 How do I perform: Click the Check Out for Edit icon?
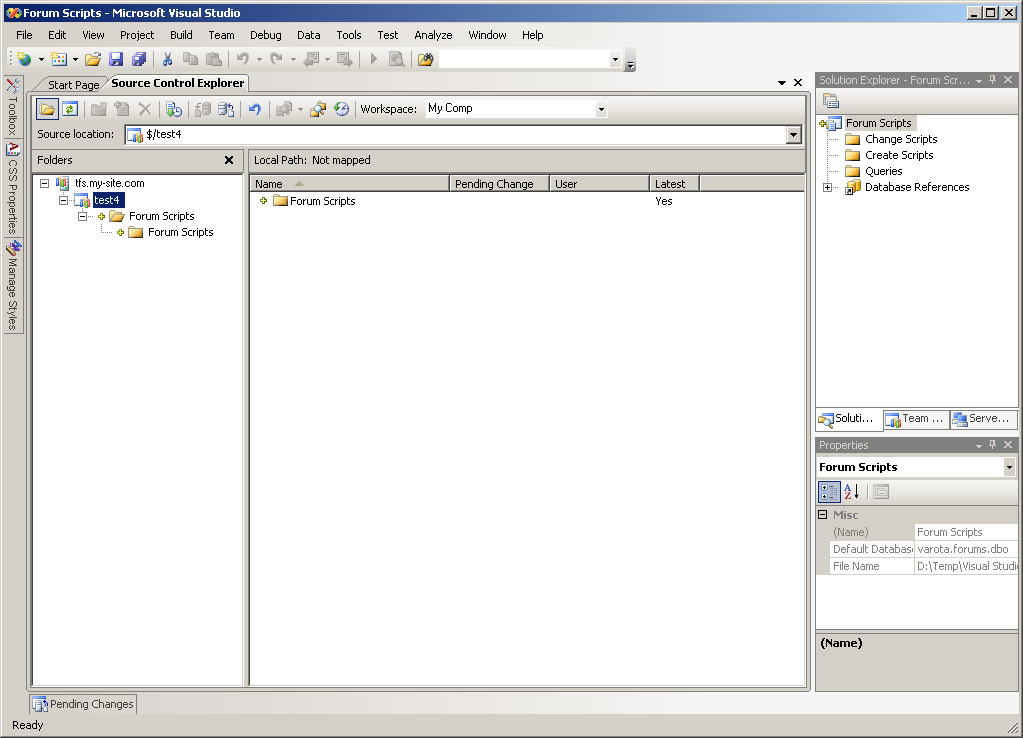point(203,109)
